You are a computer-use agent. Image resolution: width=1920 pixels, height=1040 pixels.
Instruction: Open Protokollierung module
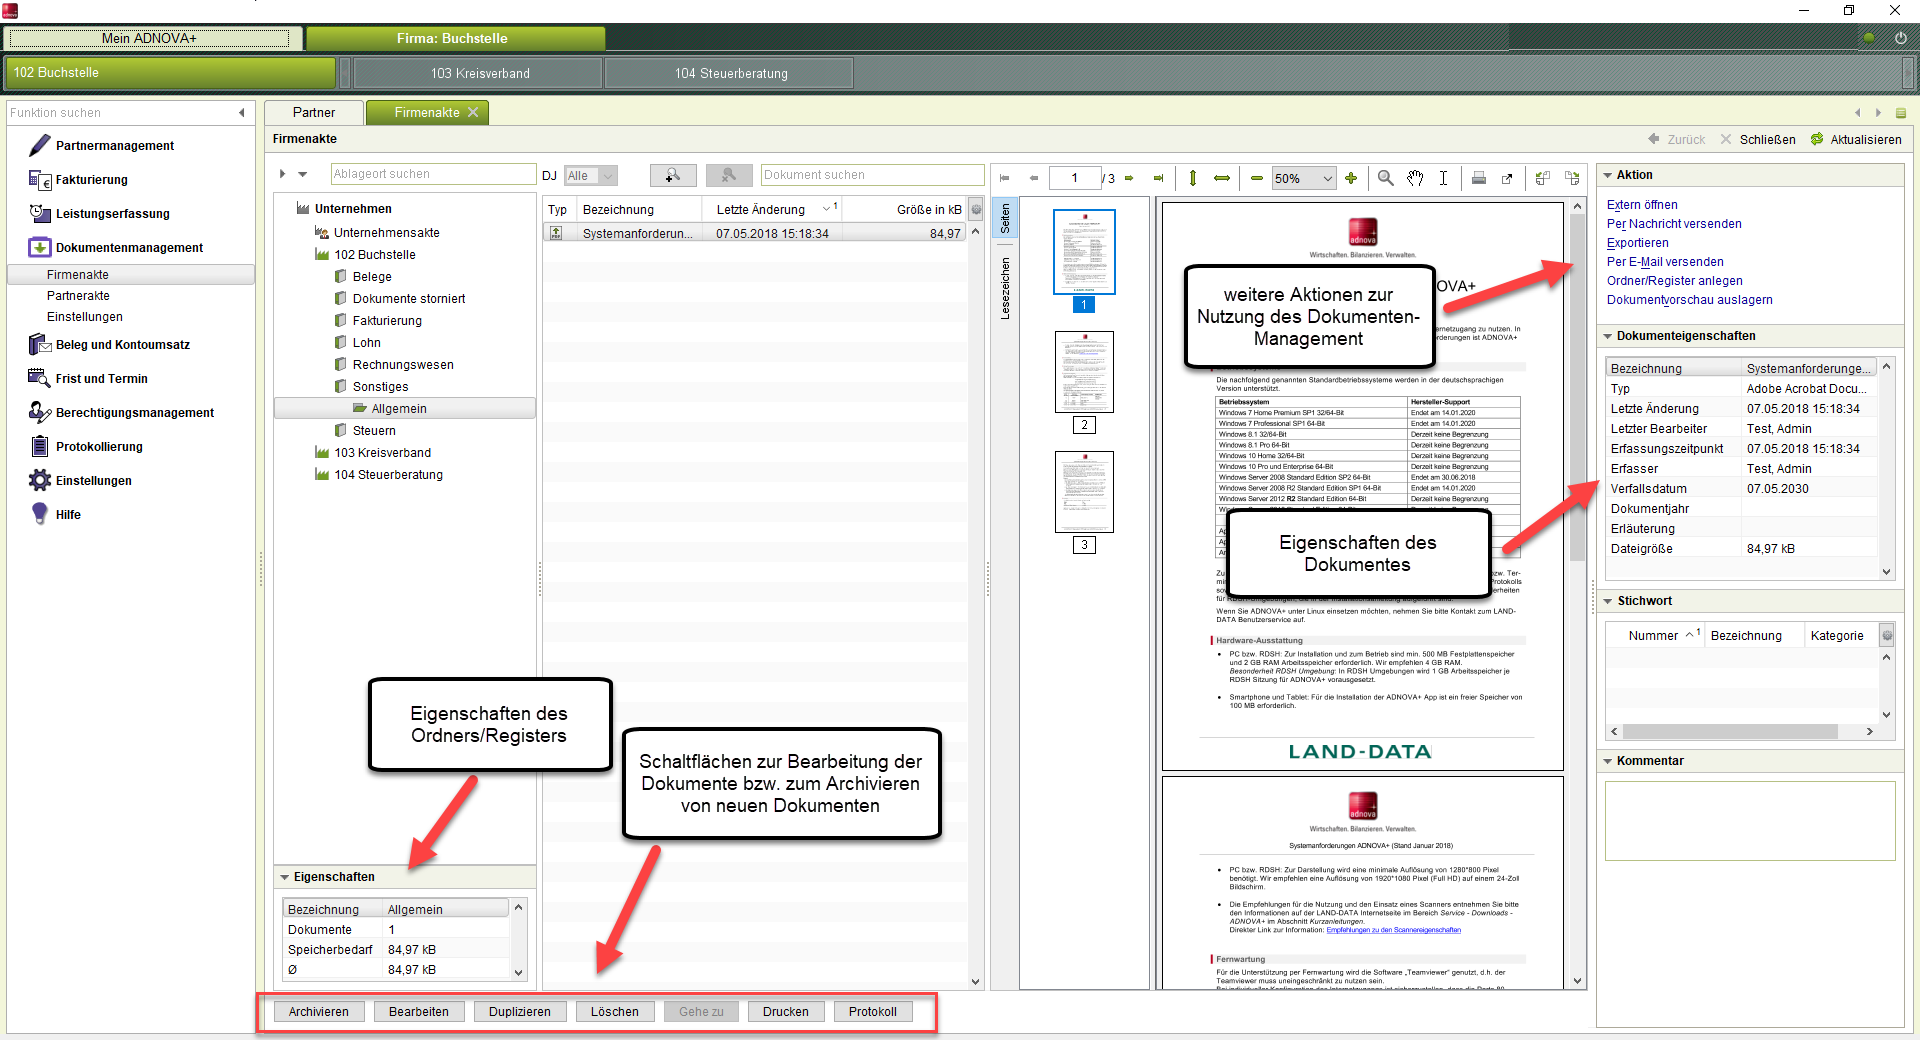[99, 447]
